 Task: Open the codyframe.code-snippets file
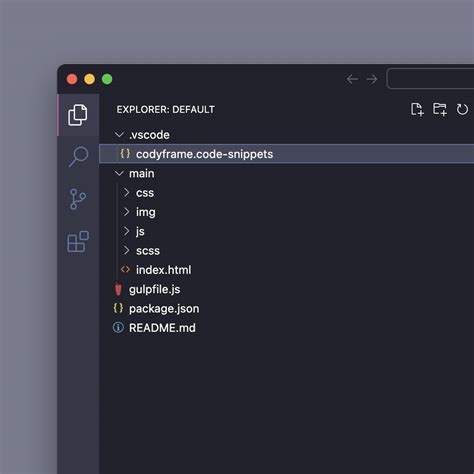pos(287,154)
